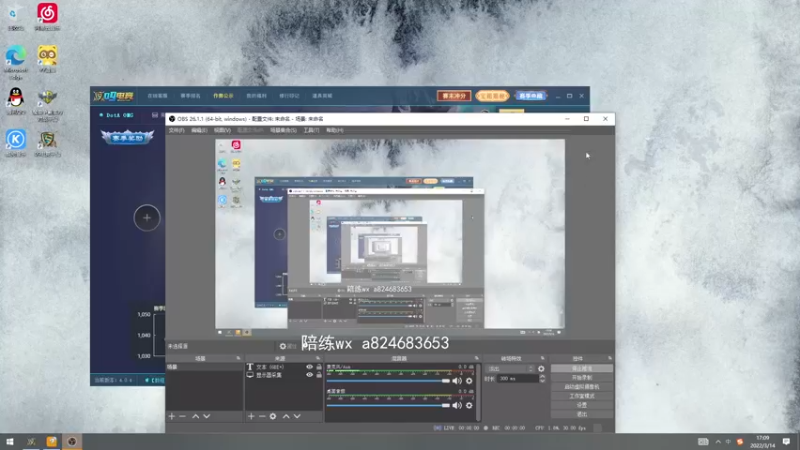The width and height of the screenshot is (800, 450).
Task: Open the 视图(V) menu in OBS
Action: coord(222,131)
